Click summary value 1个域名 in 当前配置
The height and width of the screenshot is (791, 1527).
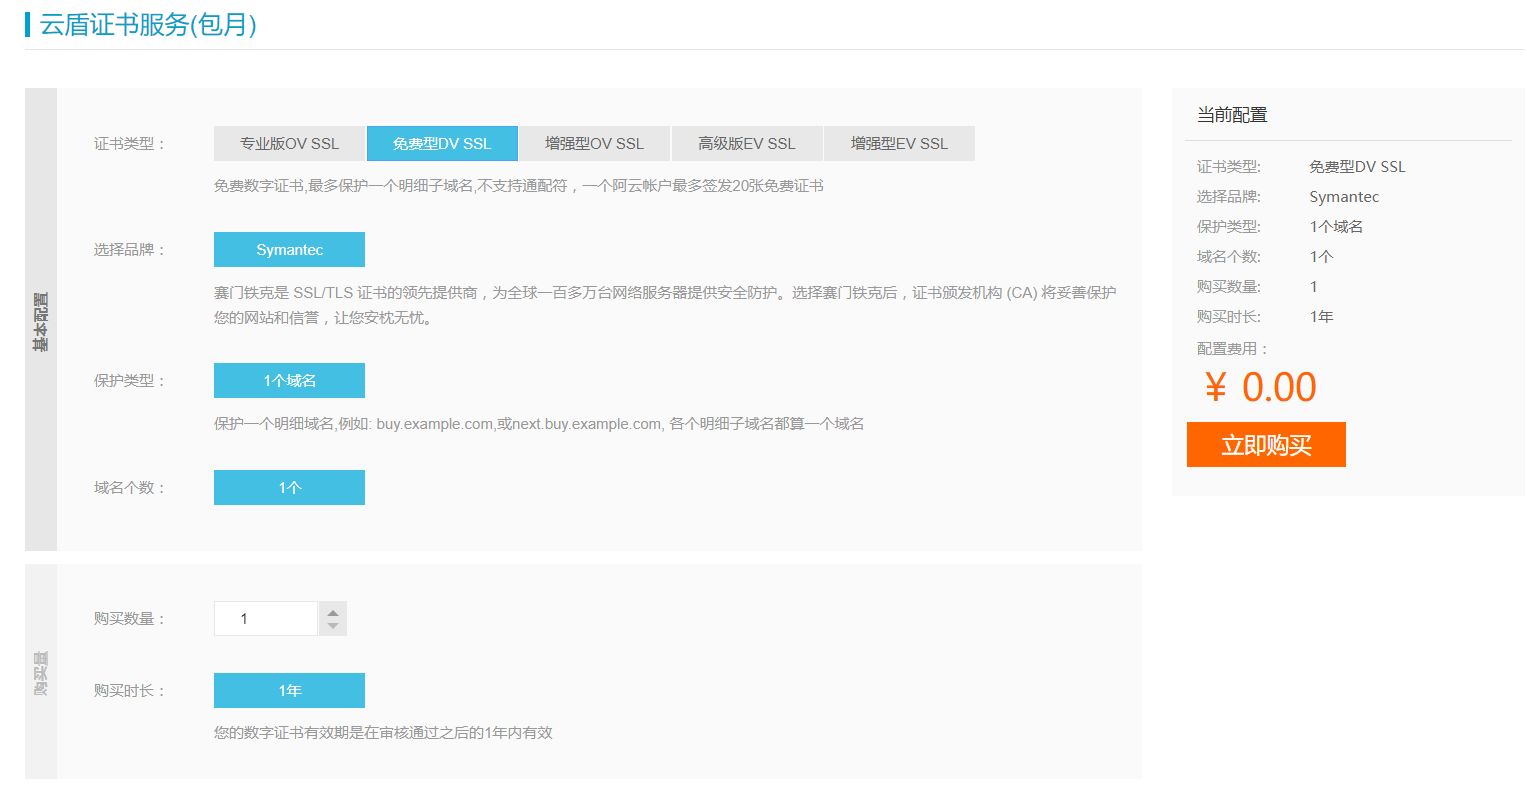[x=1336, y=227]
